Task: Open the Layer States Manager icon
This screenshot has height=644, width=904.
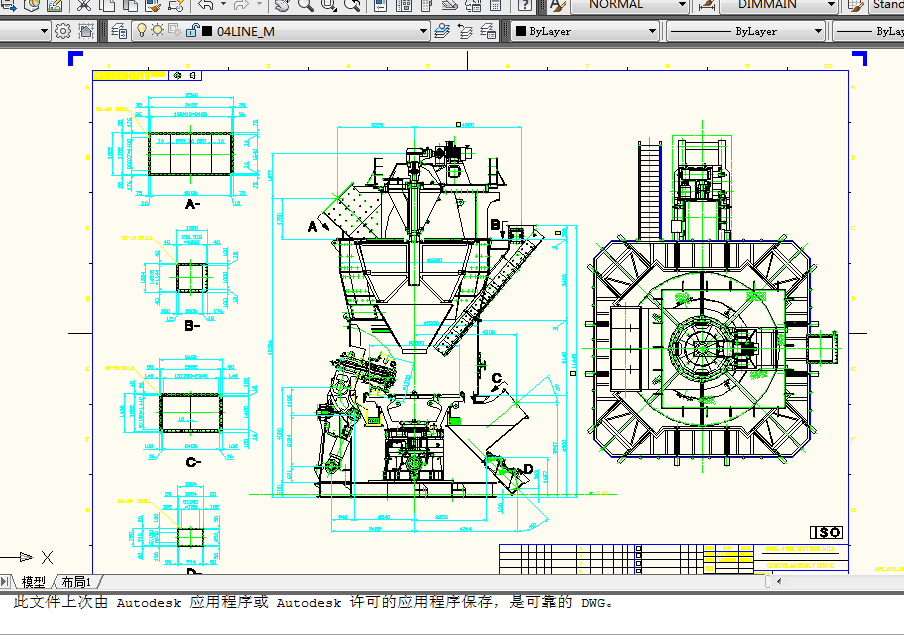Action: [x=488, y=31]
